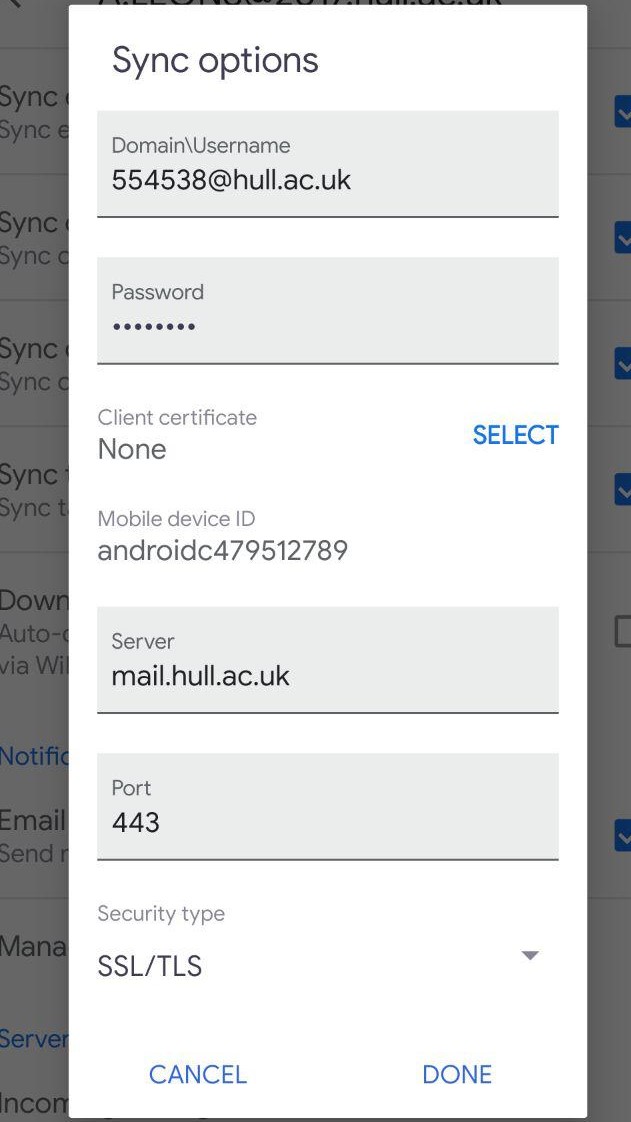Screen dimensions: 631x1122
Task: Confirm sync options with DONE
Action: tap(457, 1074)
